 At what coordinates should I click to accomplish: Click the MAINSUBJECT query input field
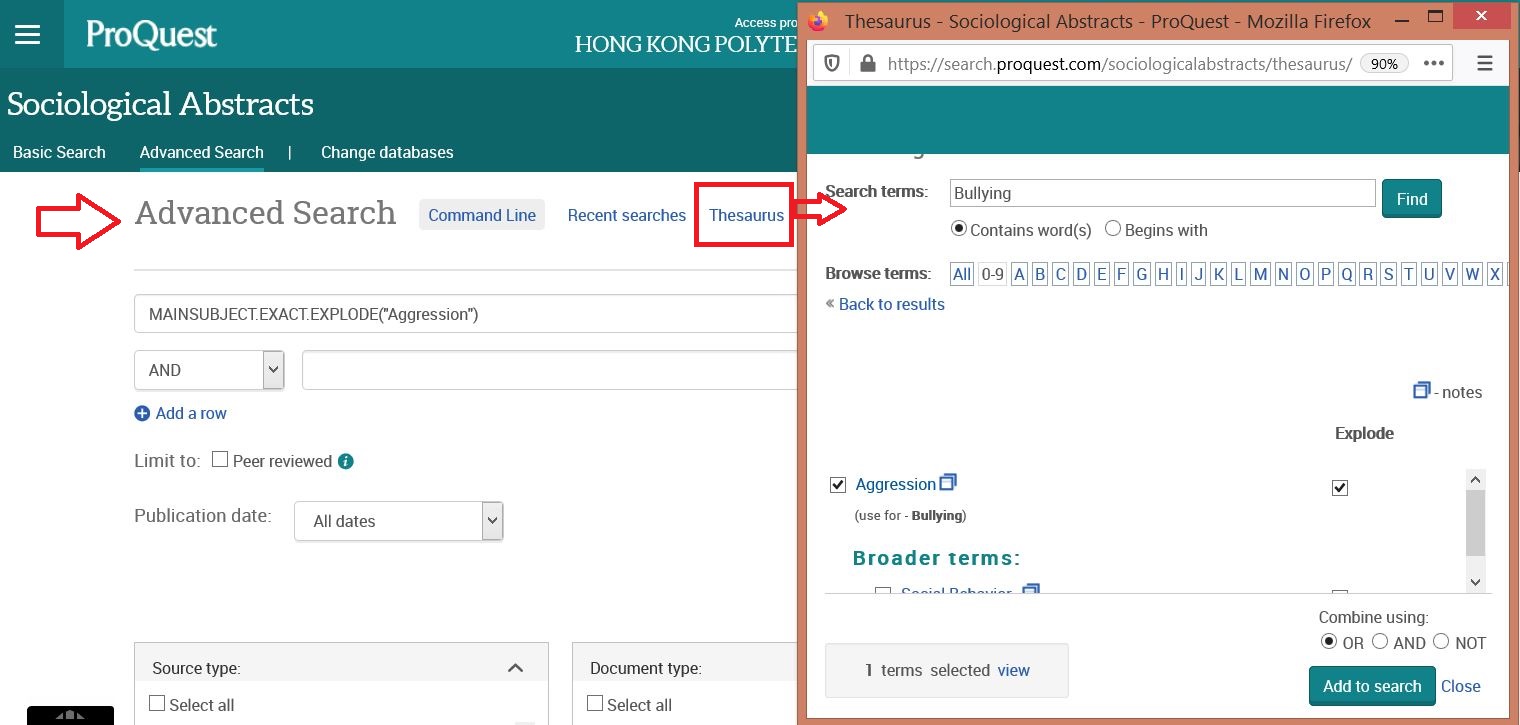[x=465, y=314]
